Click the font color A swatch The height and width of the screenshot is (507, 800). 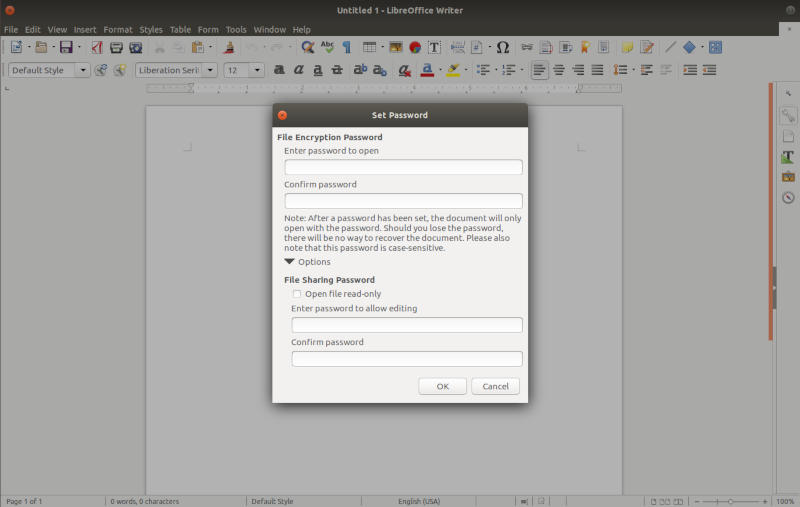click(428, 70)
